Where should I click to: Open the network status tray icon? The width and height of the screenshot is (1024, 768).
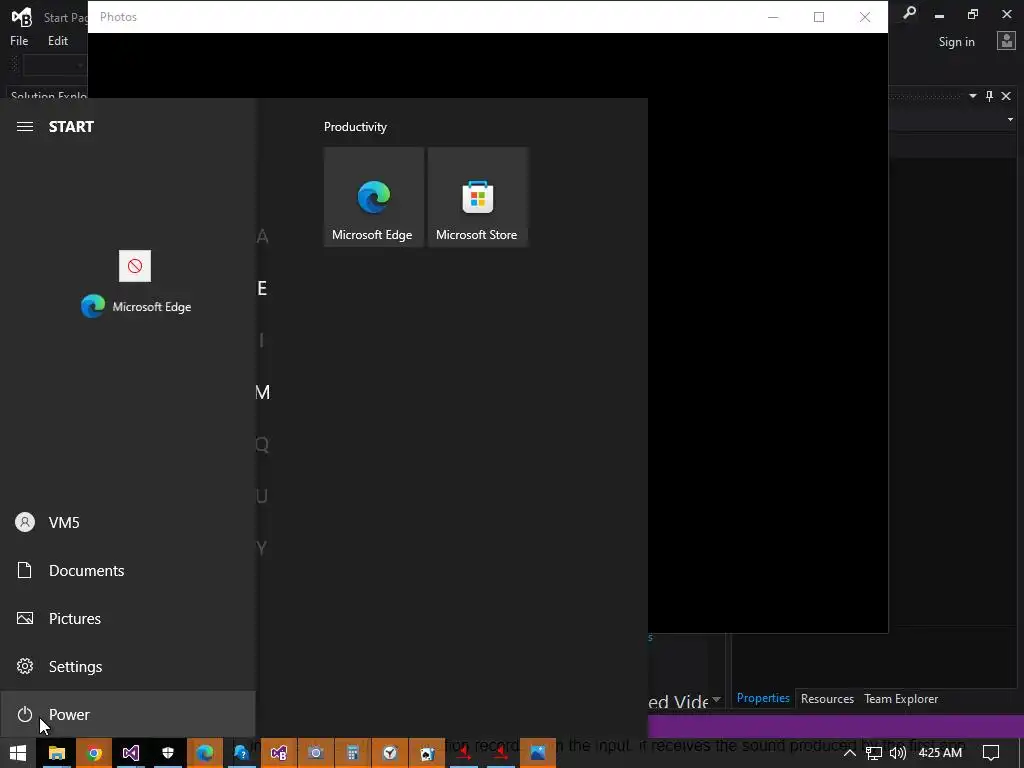[873, 753]
